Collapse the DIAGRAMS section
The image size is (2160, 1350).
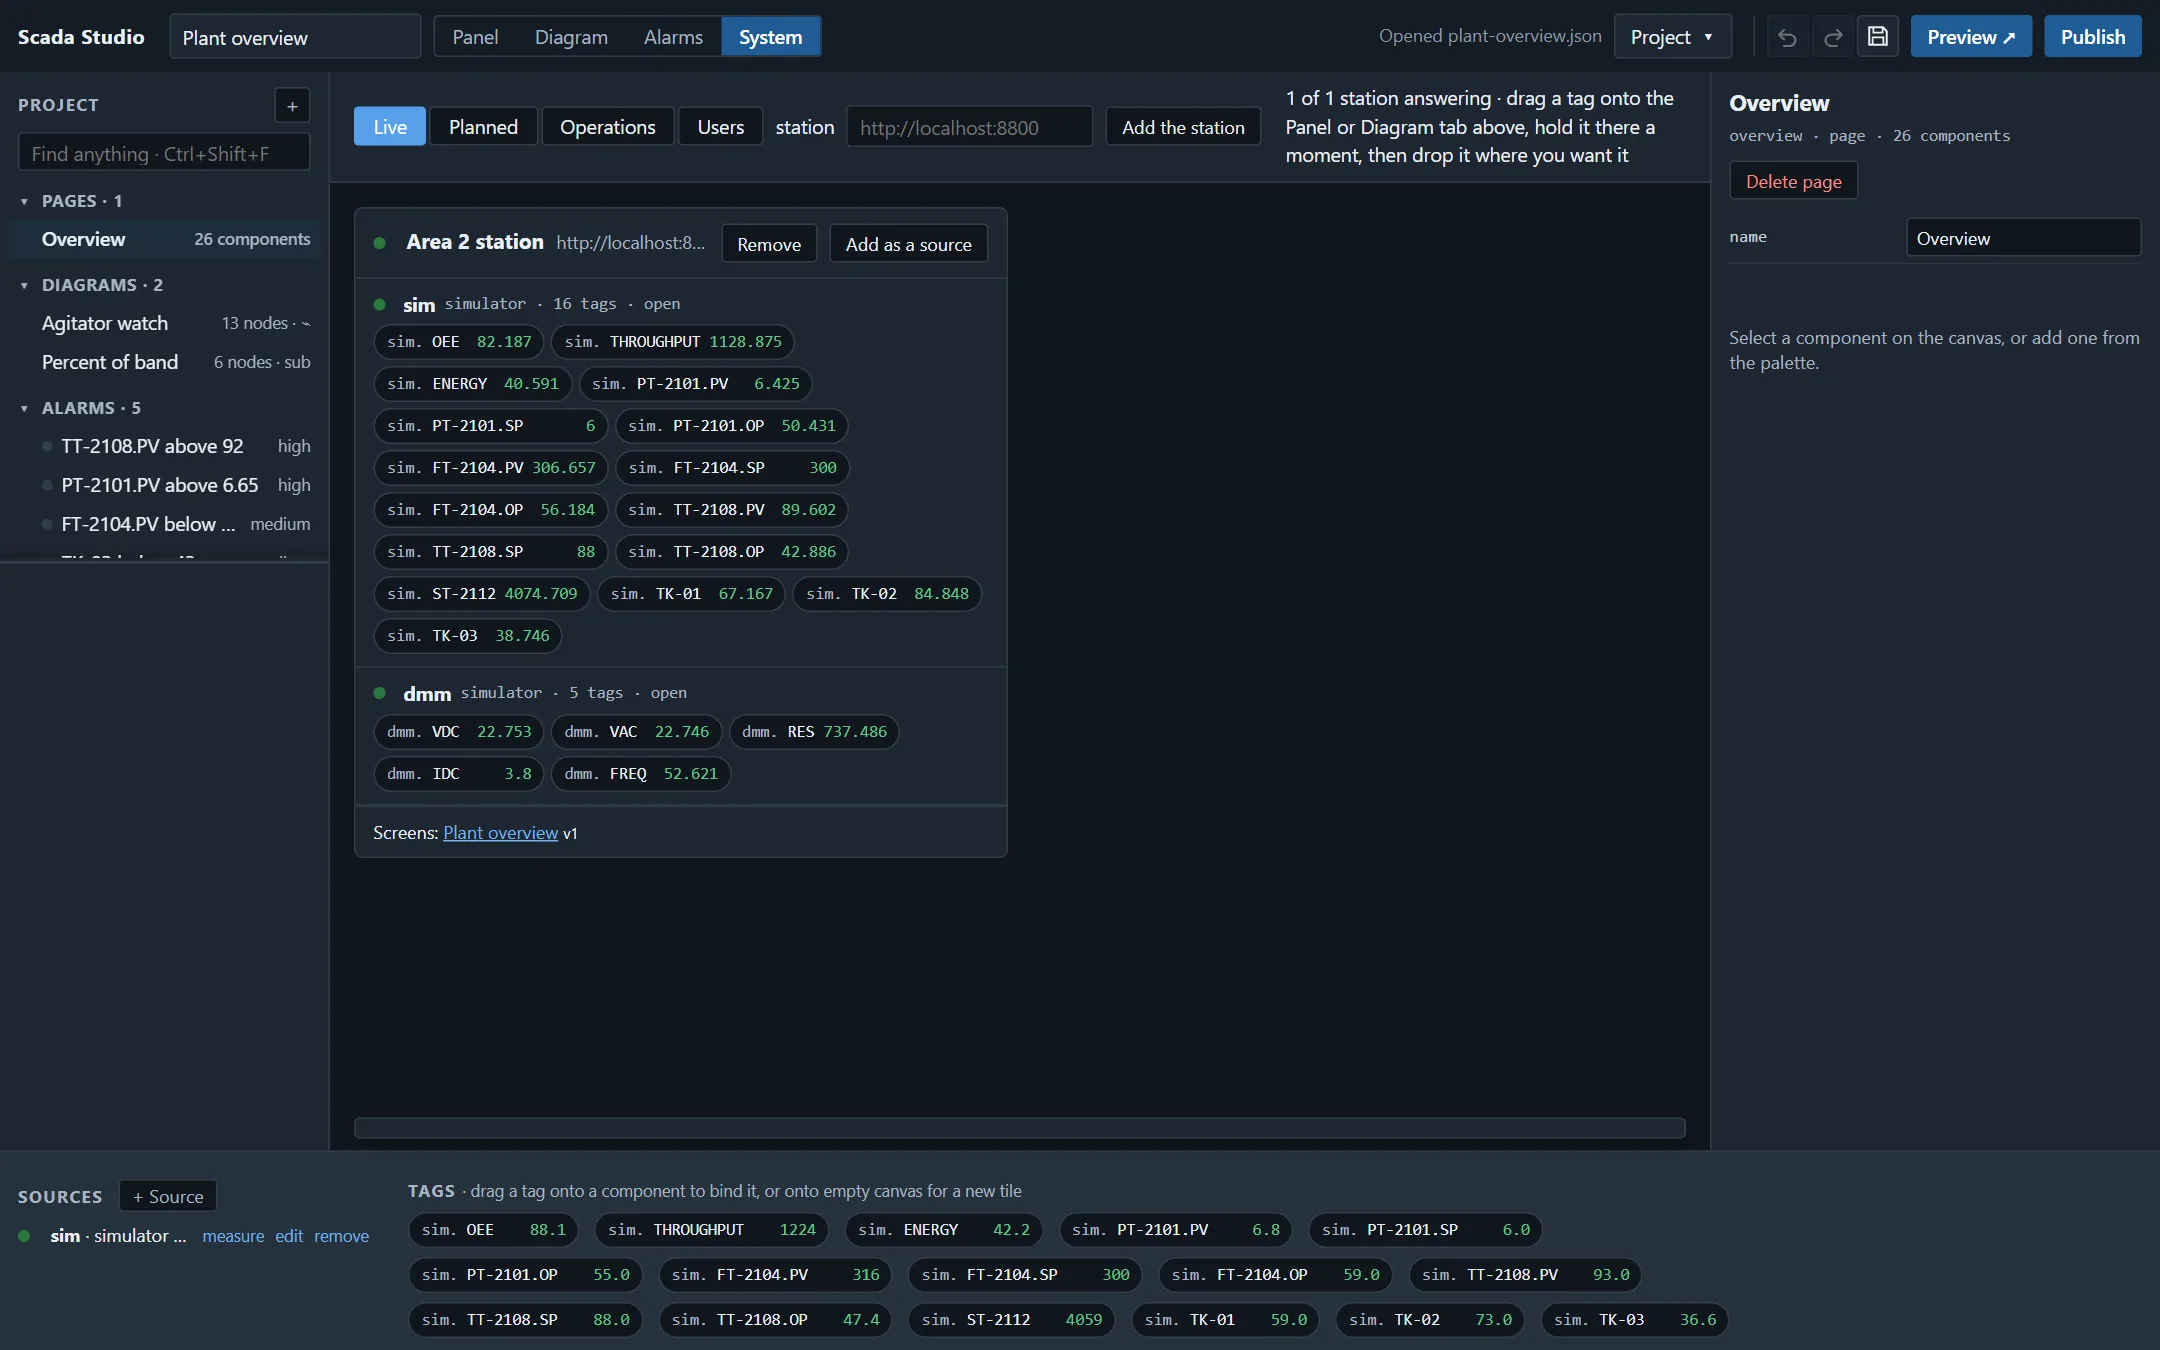(24, 285)
